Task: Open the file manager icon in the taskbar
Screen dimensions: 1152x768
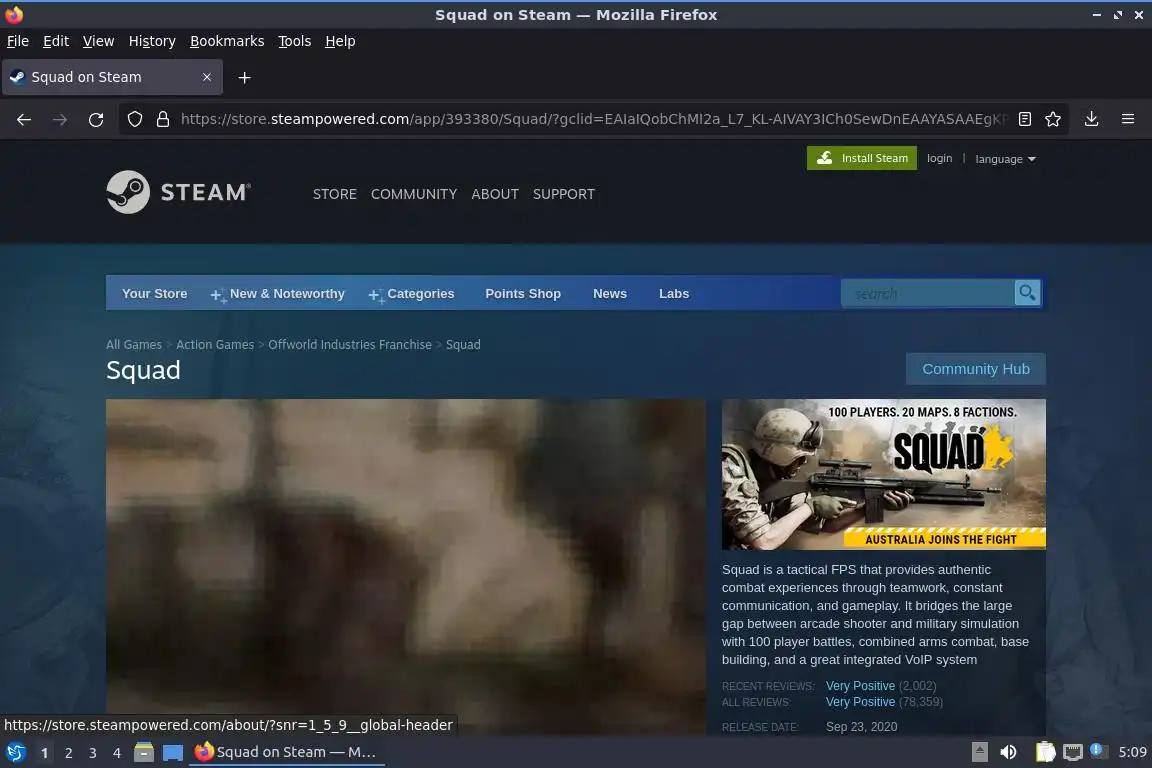Action: point(144,752)
